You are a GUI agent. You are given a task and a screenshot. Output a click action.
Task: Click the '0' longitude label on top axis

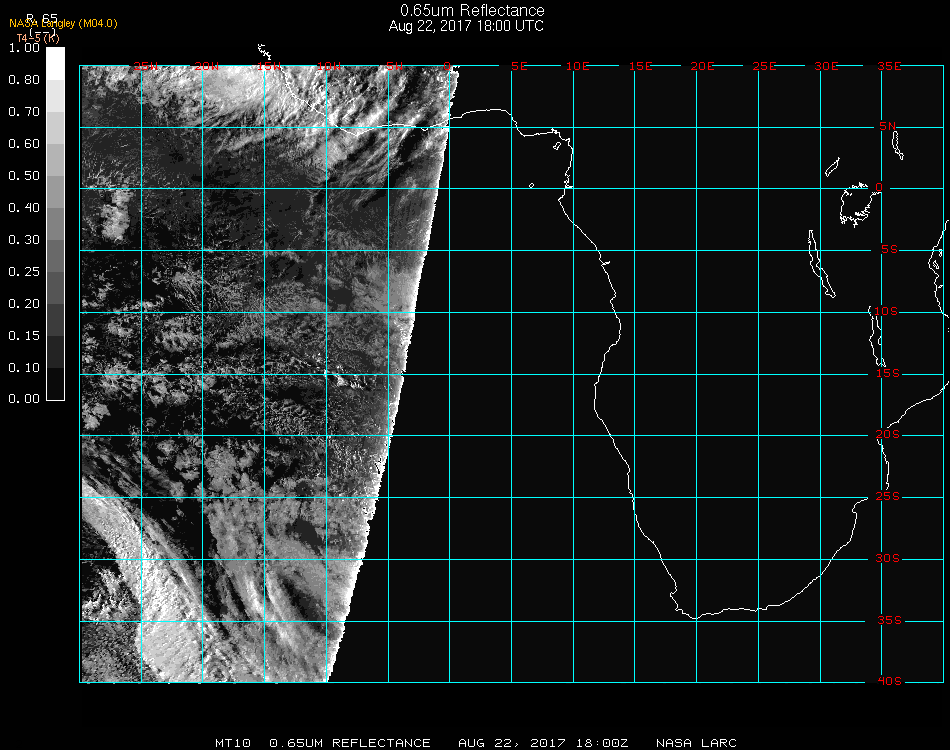(x=447, y=66)
